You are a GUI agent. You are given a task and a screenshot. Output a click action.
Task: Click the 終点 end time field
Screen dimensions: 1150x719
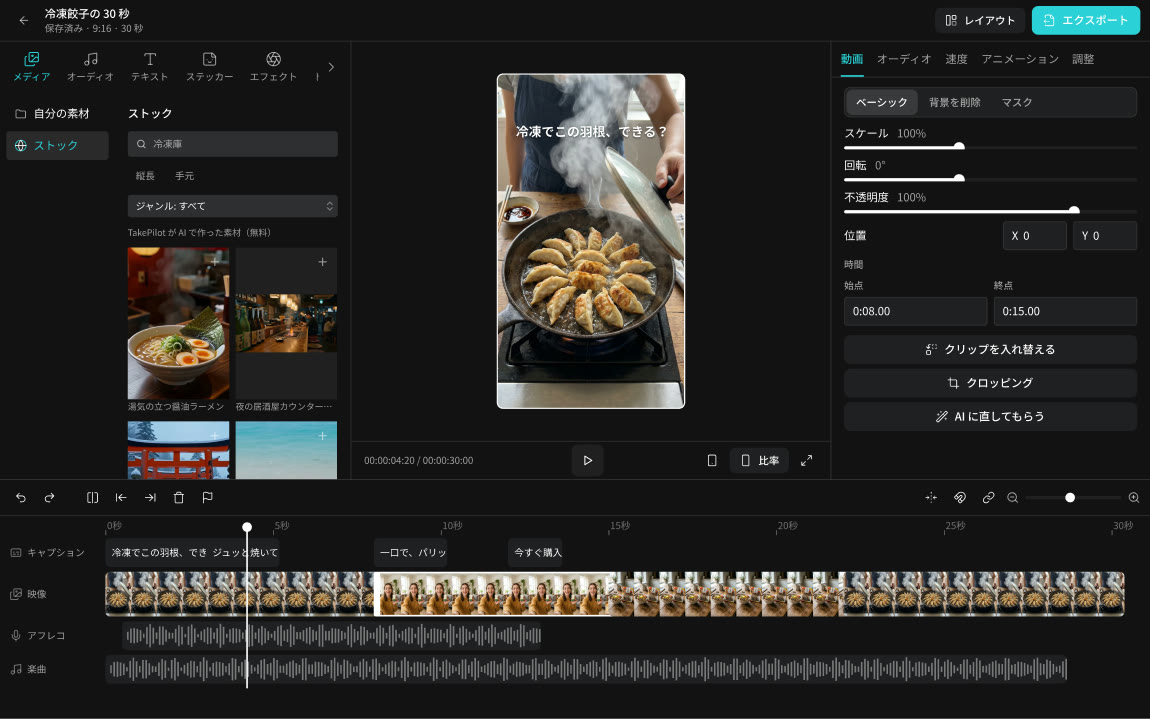(1065, 311)
